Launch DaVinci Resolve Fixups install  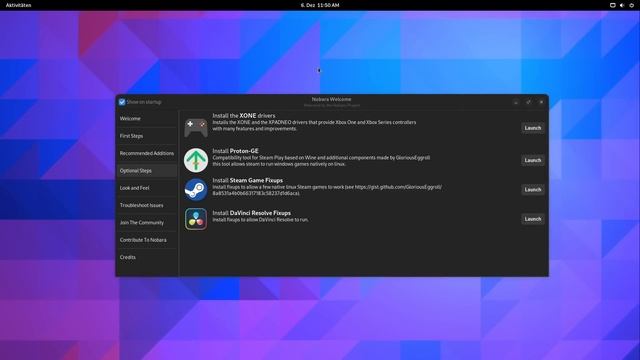pos(533,219)
